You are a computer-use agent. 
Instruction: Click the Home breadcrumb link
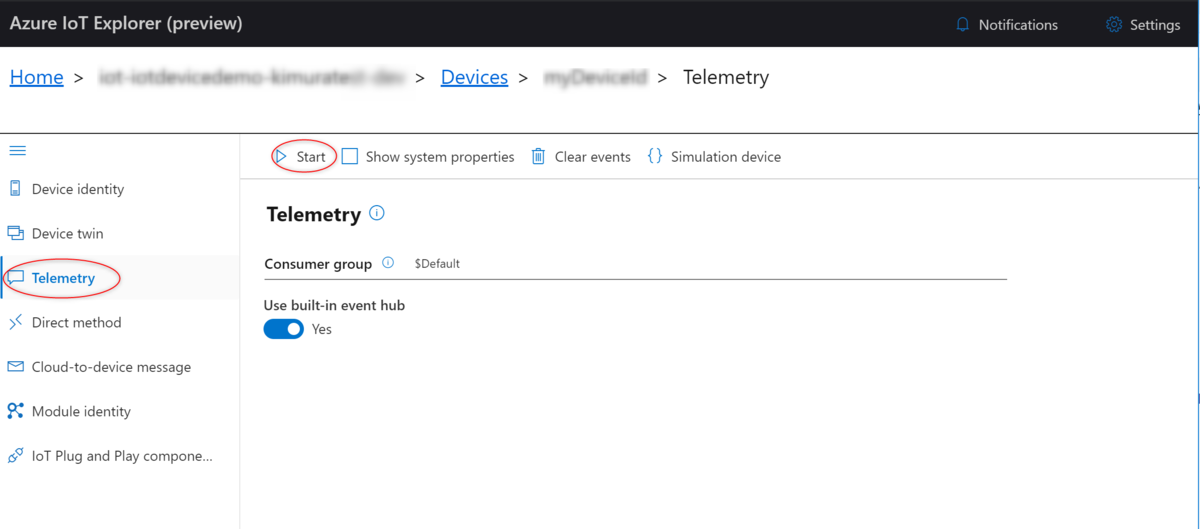[37, 77]
